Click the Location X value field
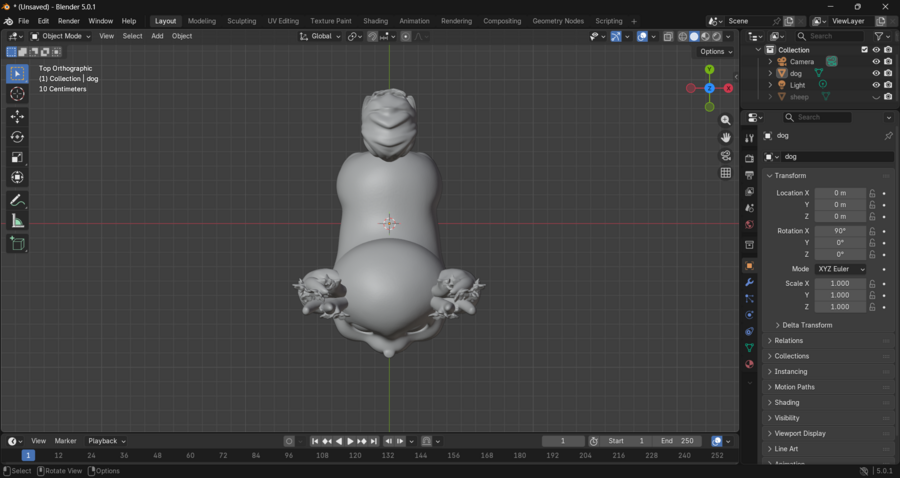 click(x=840, y=193)
